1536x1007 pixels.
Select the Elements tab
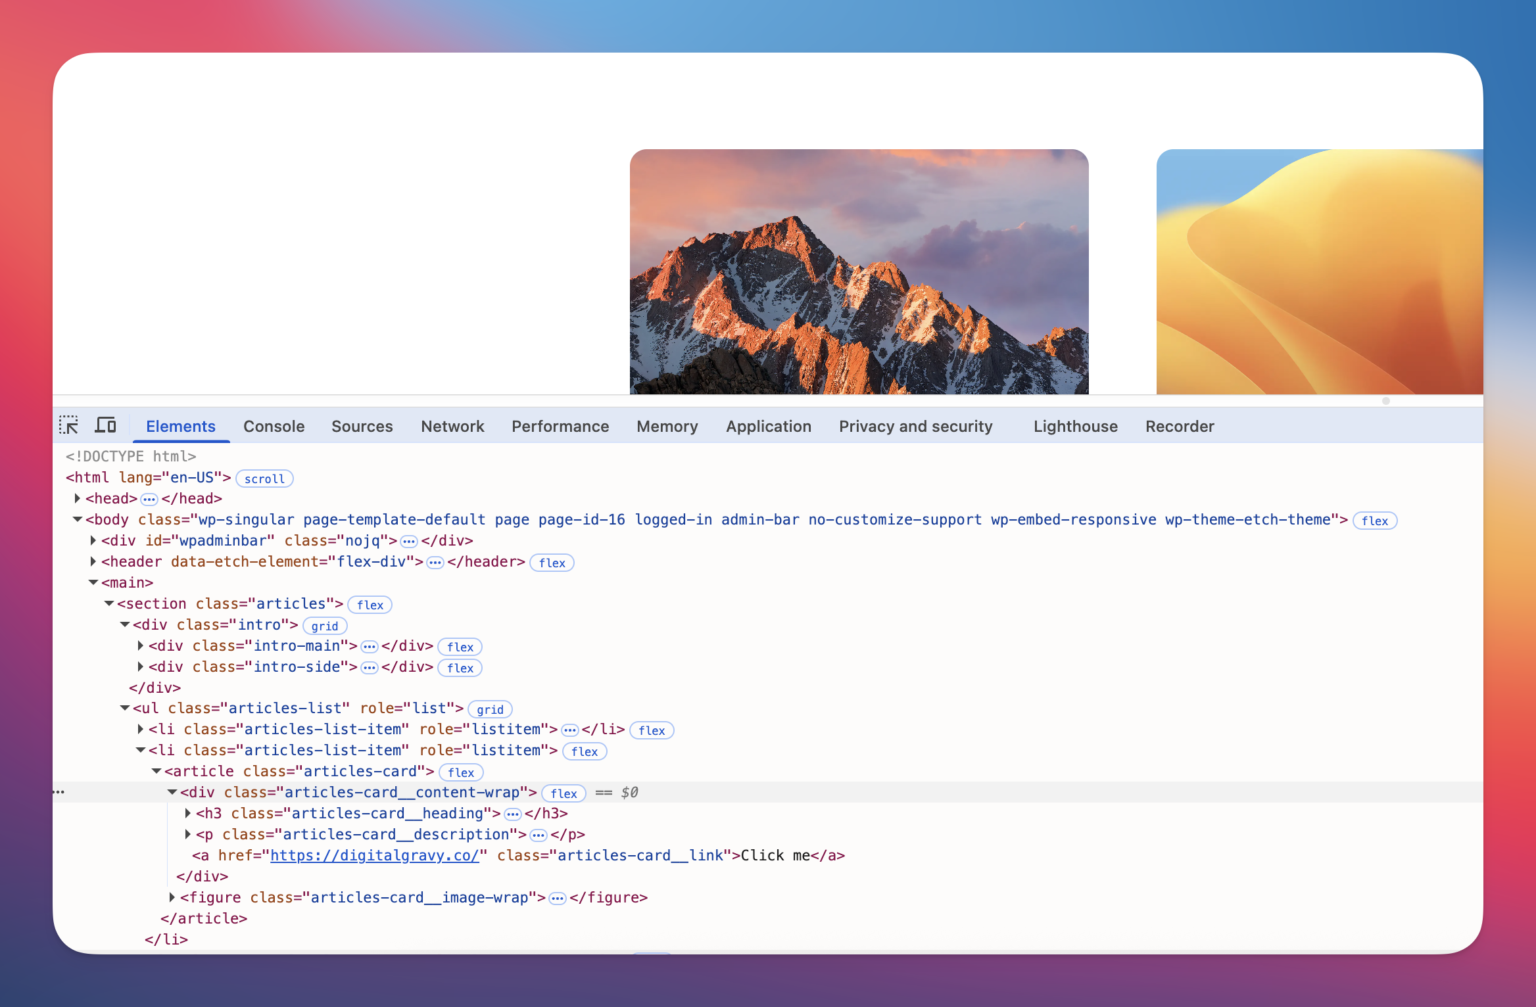181,426
